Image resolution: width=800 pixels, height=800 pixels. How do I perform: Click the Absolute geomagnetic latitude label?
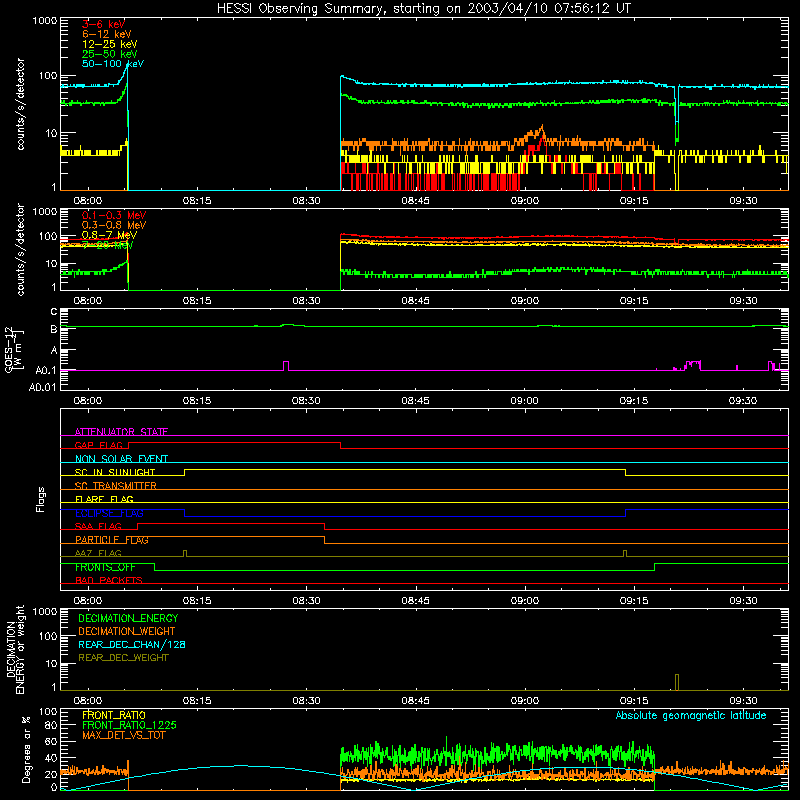pos(691,716)
